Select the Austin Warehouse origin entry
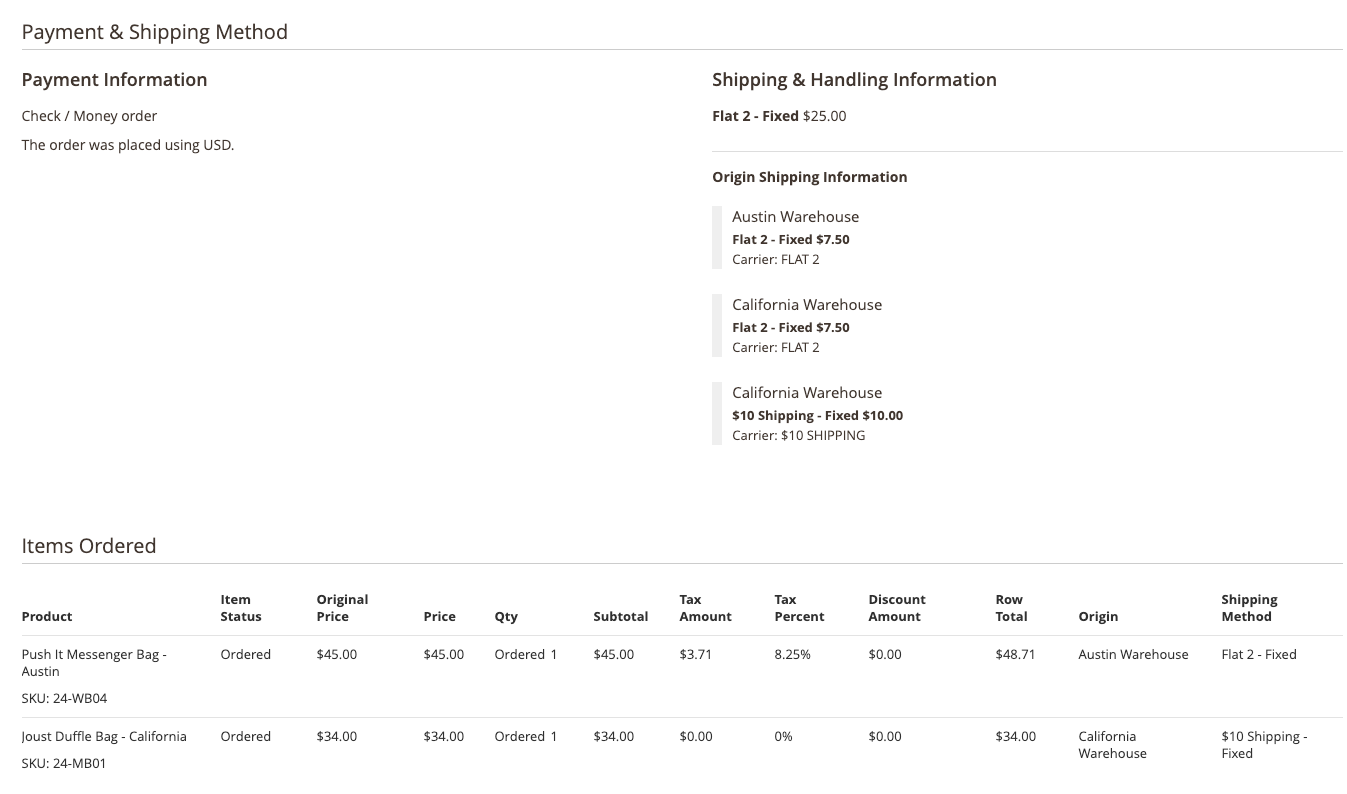Screen dimensions: 1347x794 (795, 217)
